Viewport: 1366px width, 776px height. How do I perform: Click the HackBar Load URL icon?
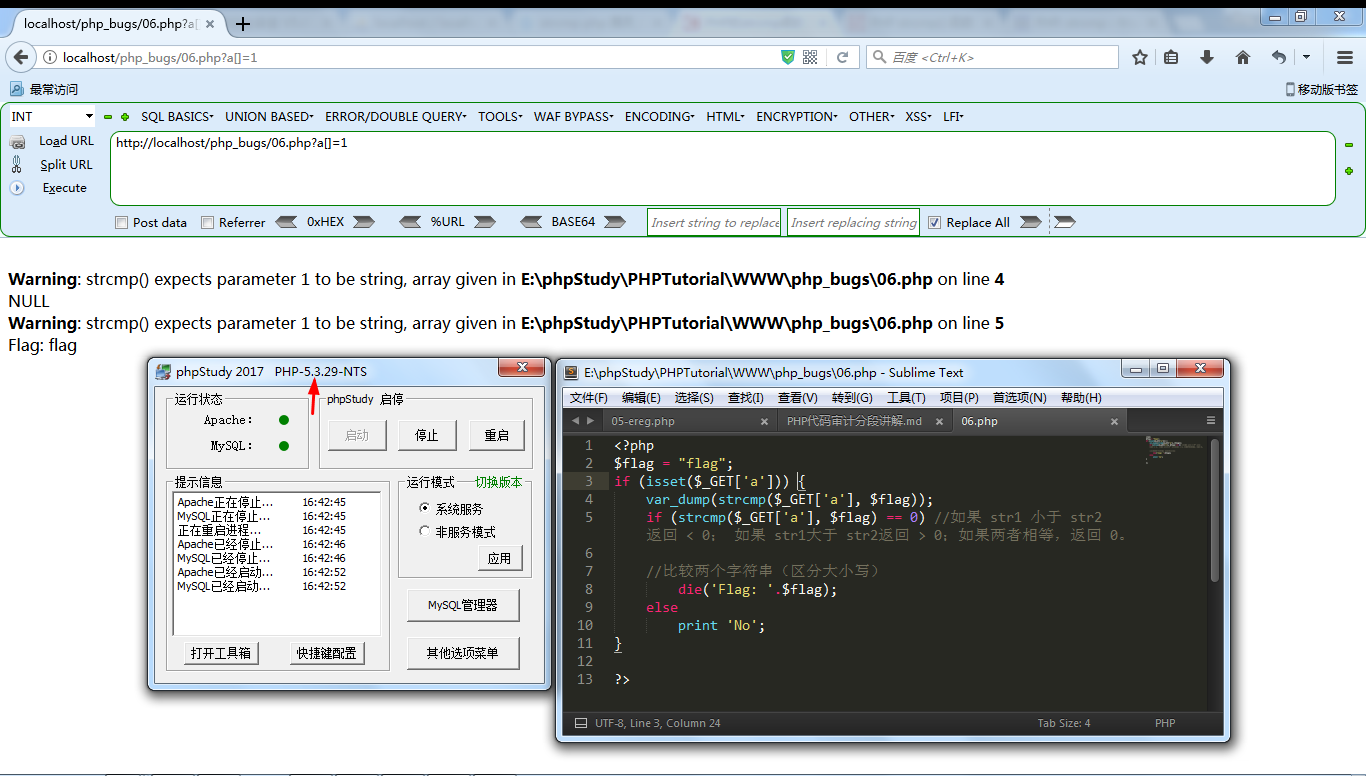click(x=17, y=143)
